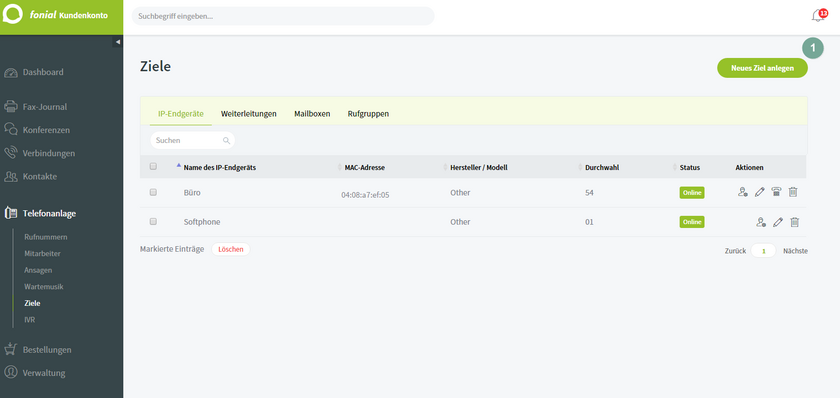Delete Softphone using trash icon
Screen dimensions: 840x398
tap(795, 222)
